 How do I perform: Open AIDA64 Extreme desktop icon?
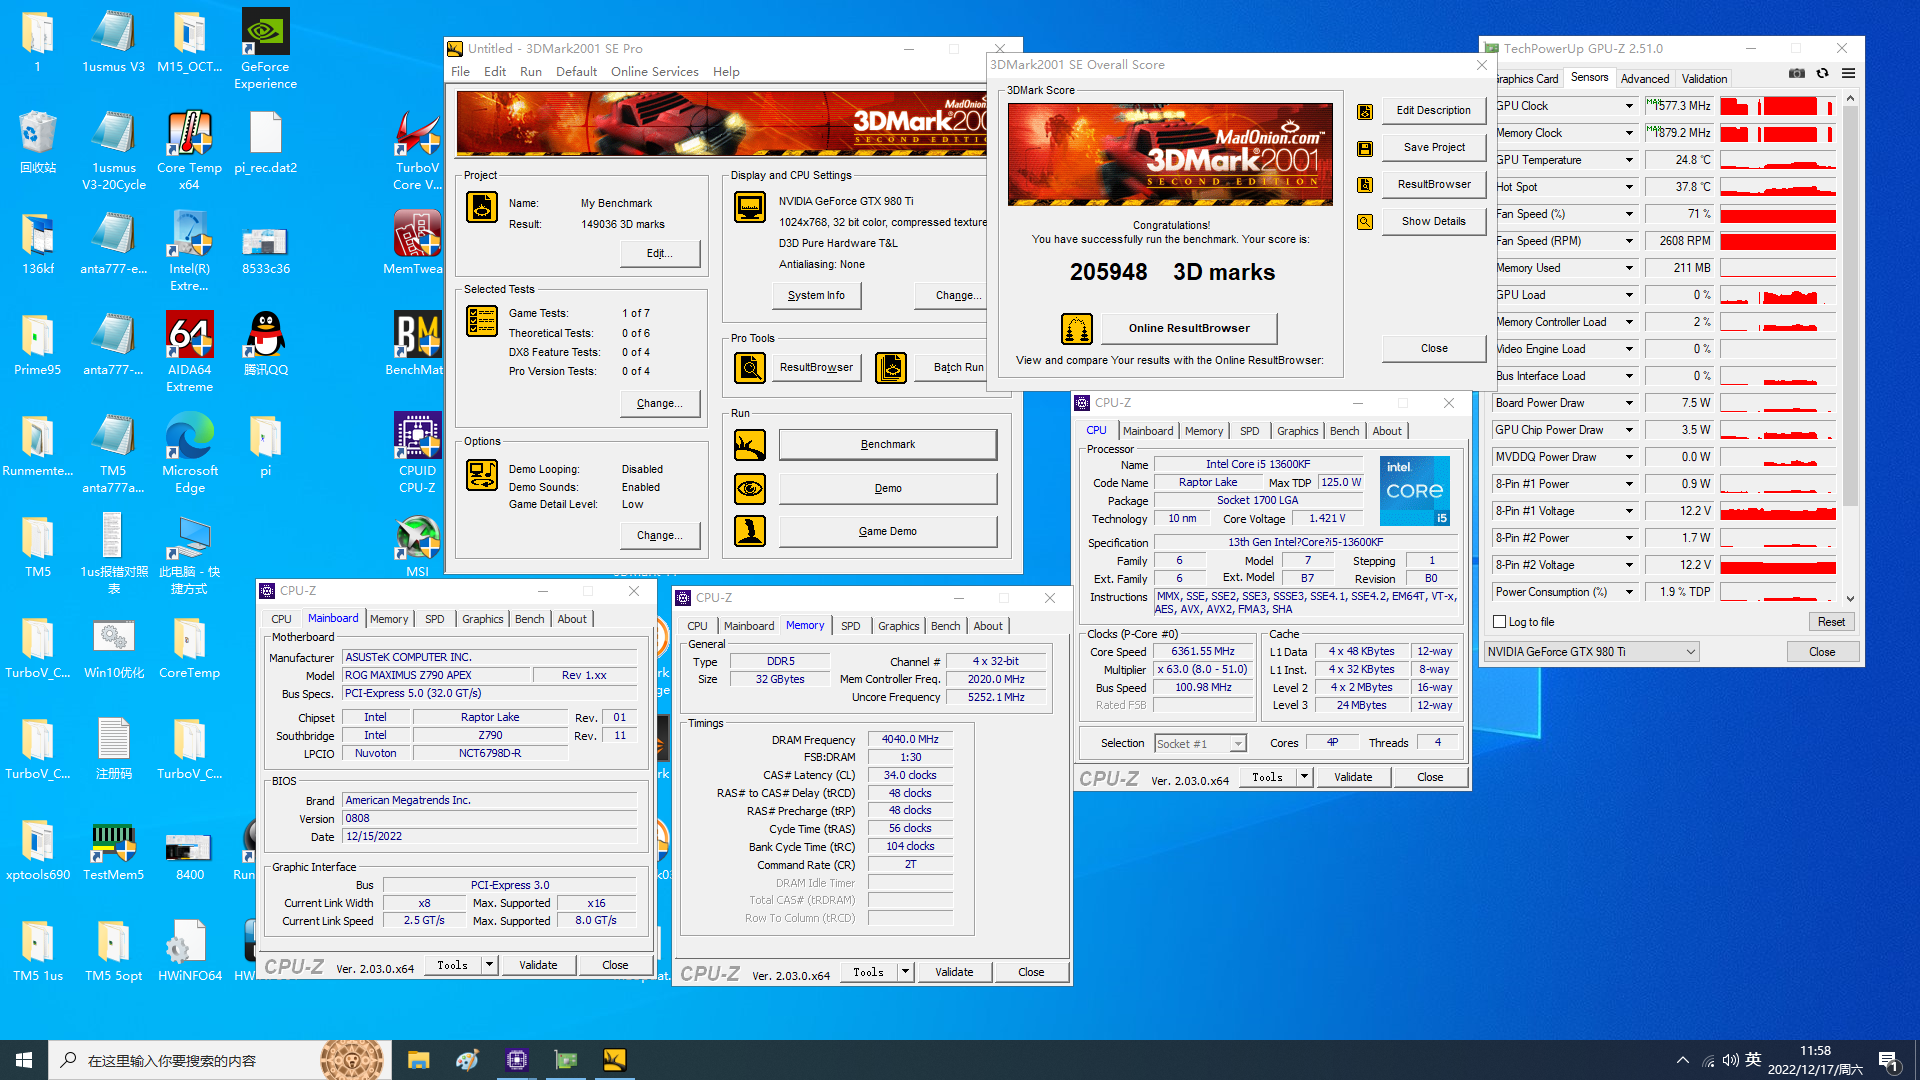189,351
